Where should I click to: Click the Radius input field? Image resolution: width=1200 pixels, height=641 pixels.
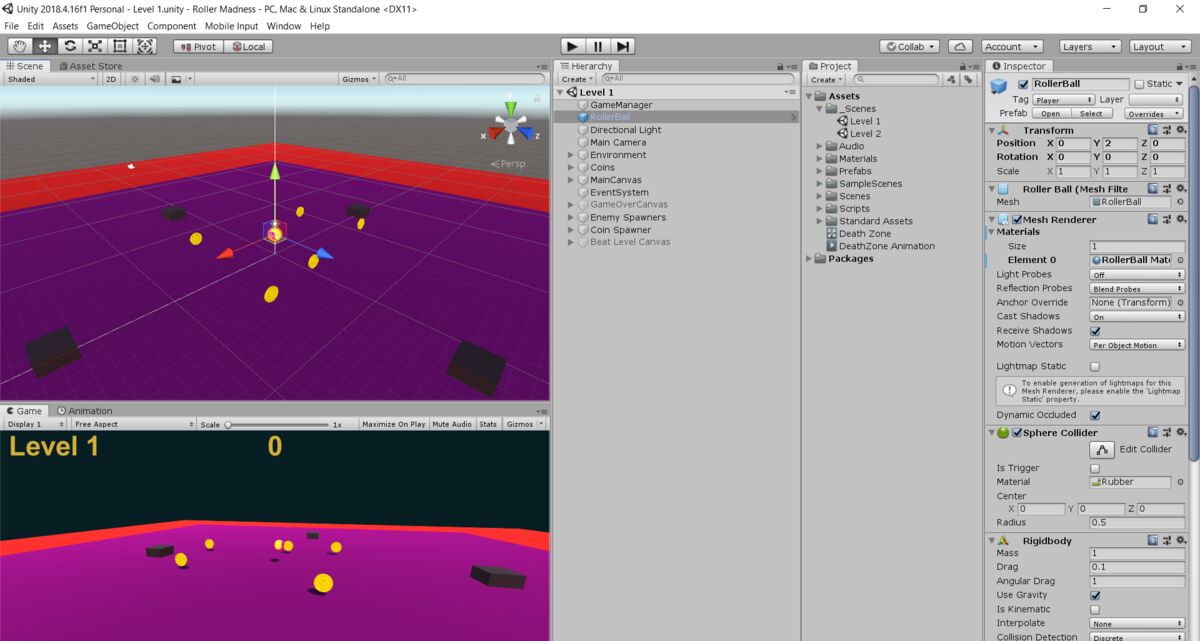[1137, 523]
